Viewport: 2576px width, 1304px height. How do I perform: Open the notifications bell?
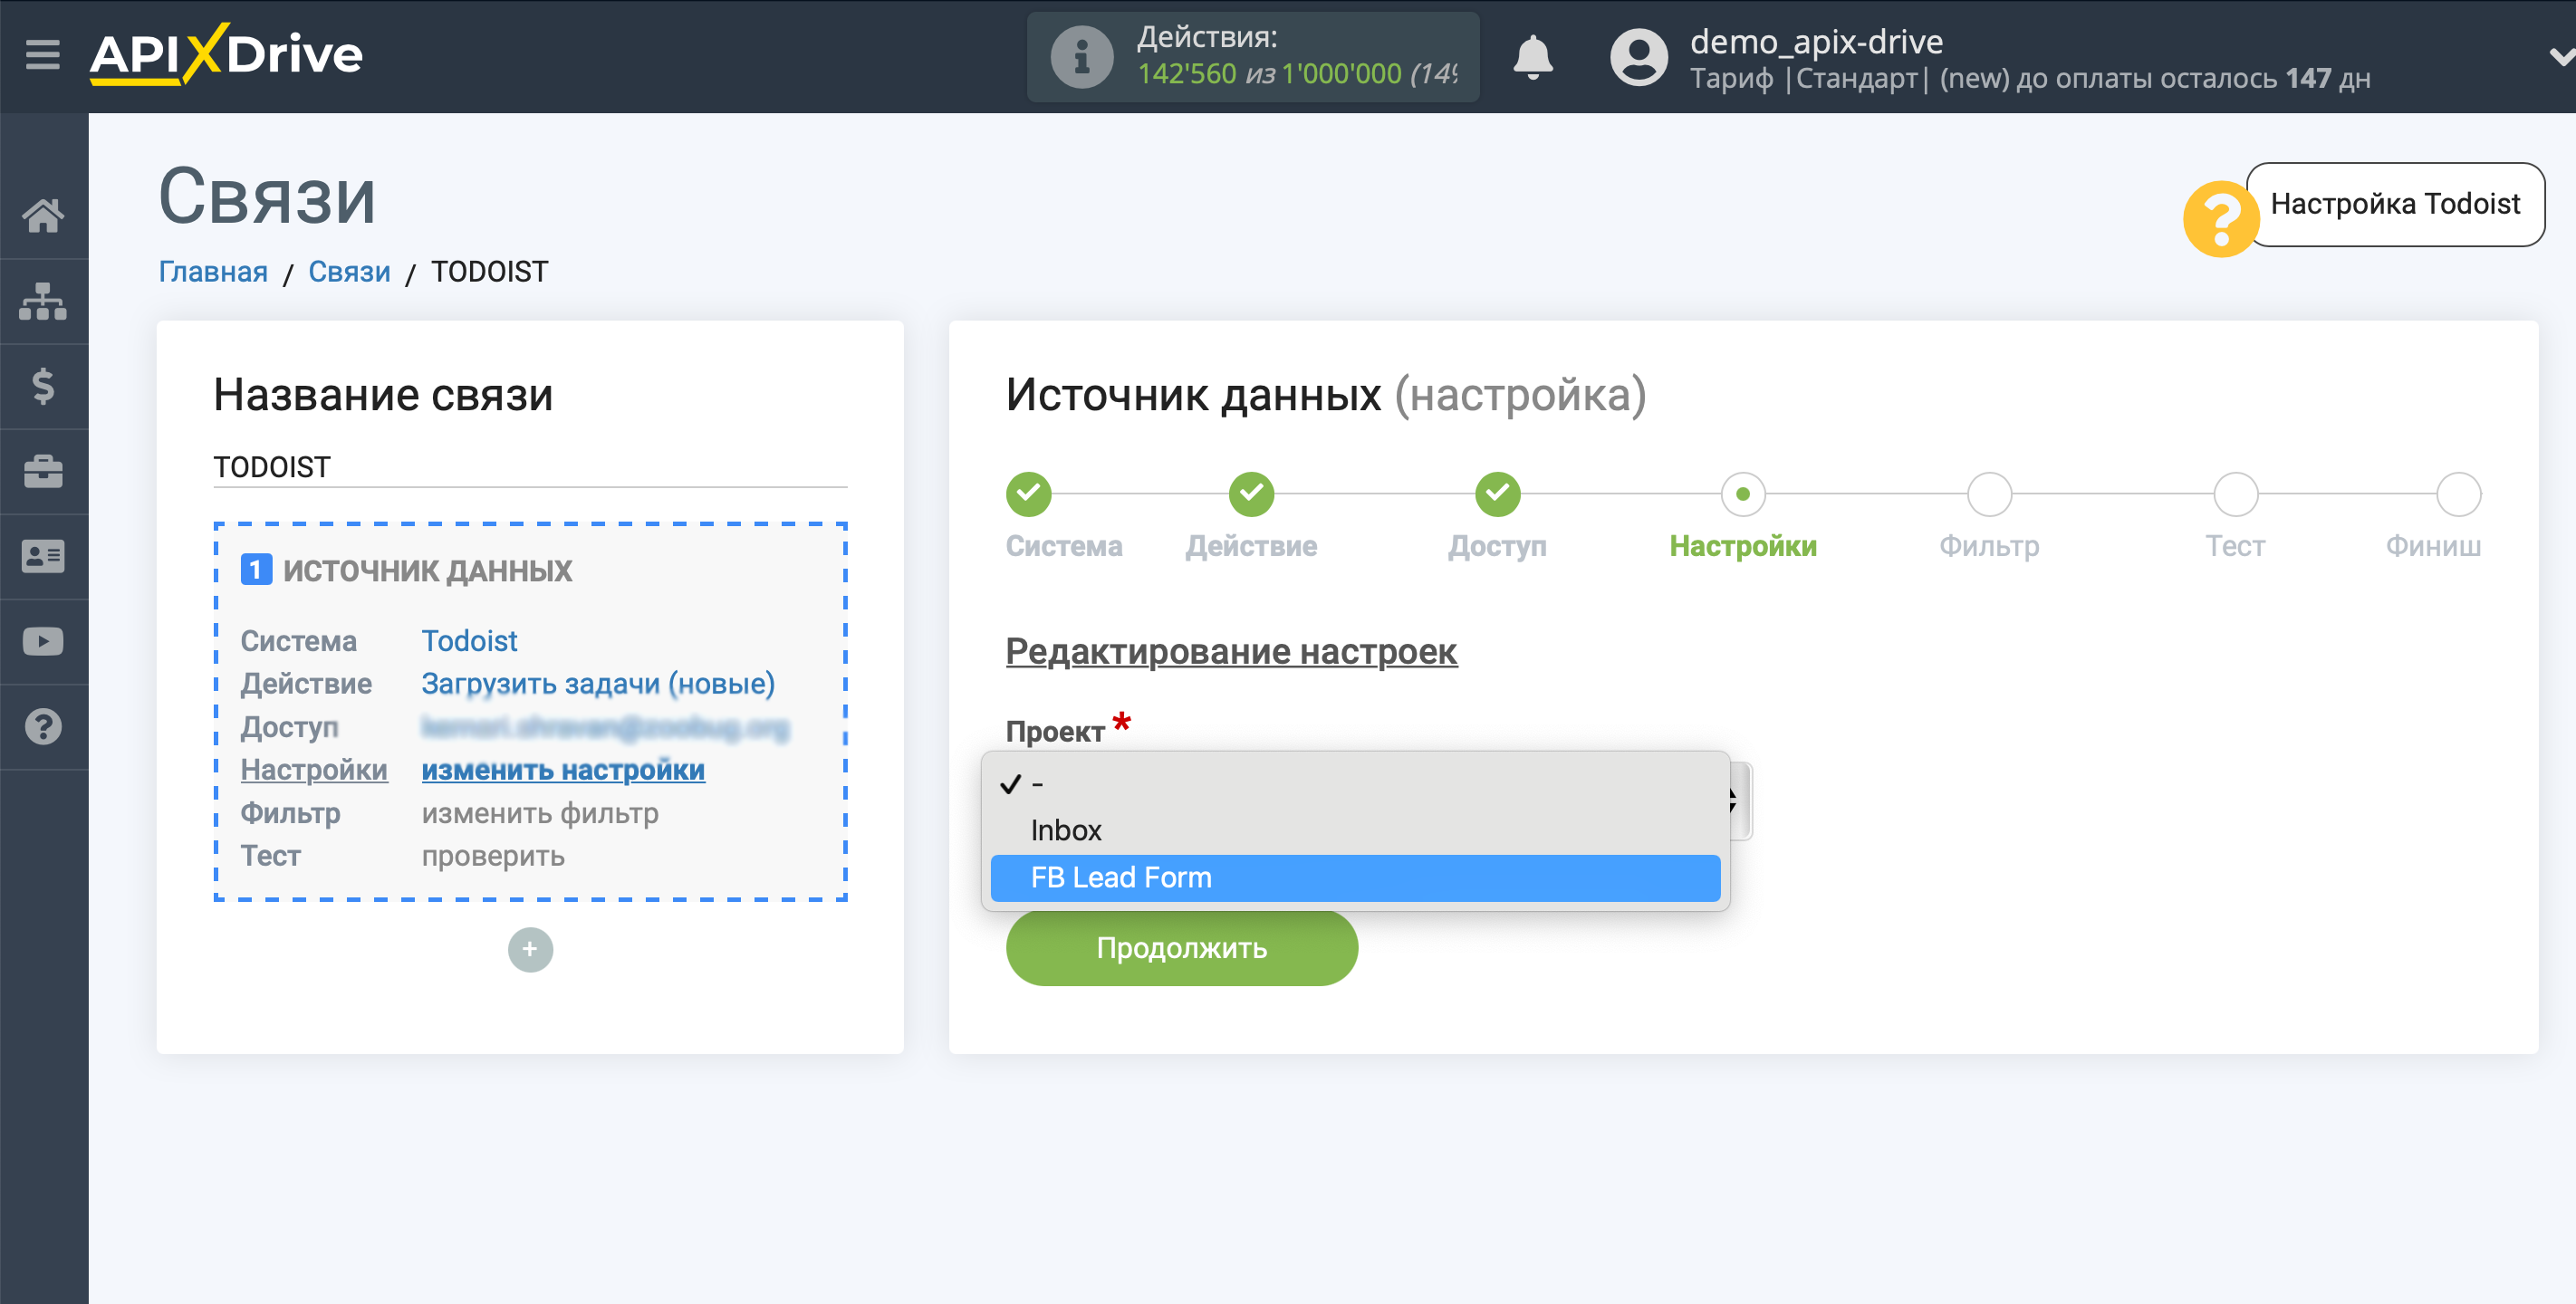coord(1532,57)
